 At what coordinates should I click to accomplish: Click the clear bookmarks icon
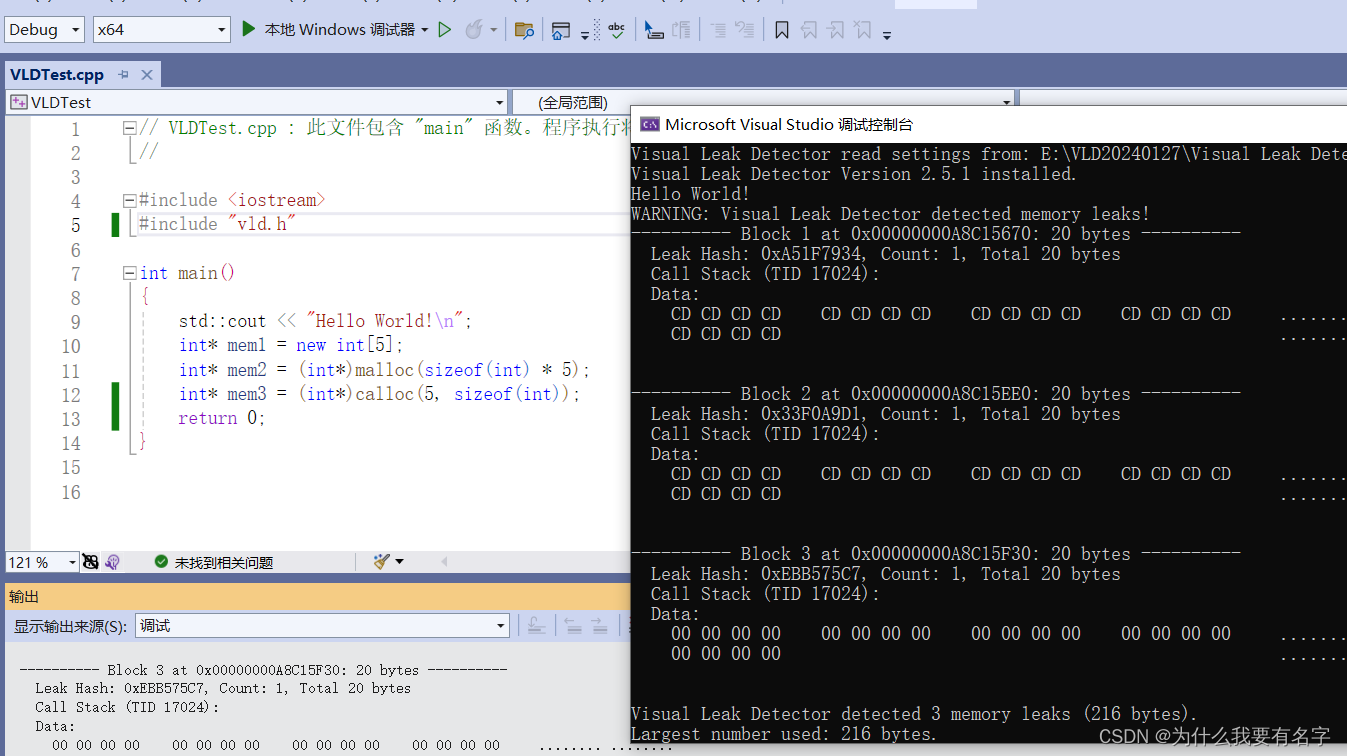(x=862, y=30)
